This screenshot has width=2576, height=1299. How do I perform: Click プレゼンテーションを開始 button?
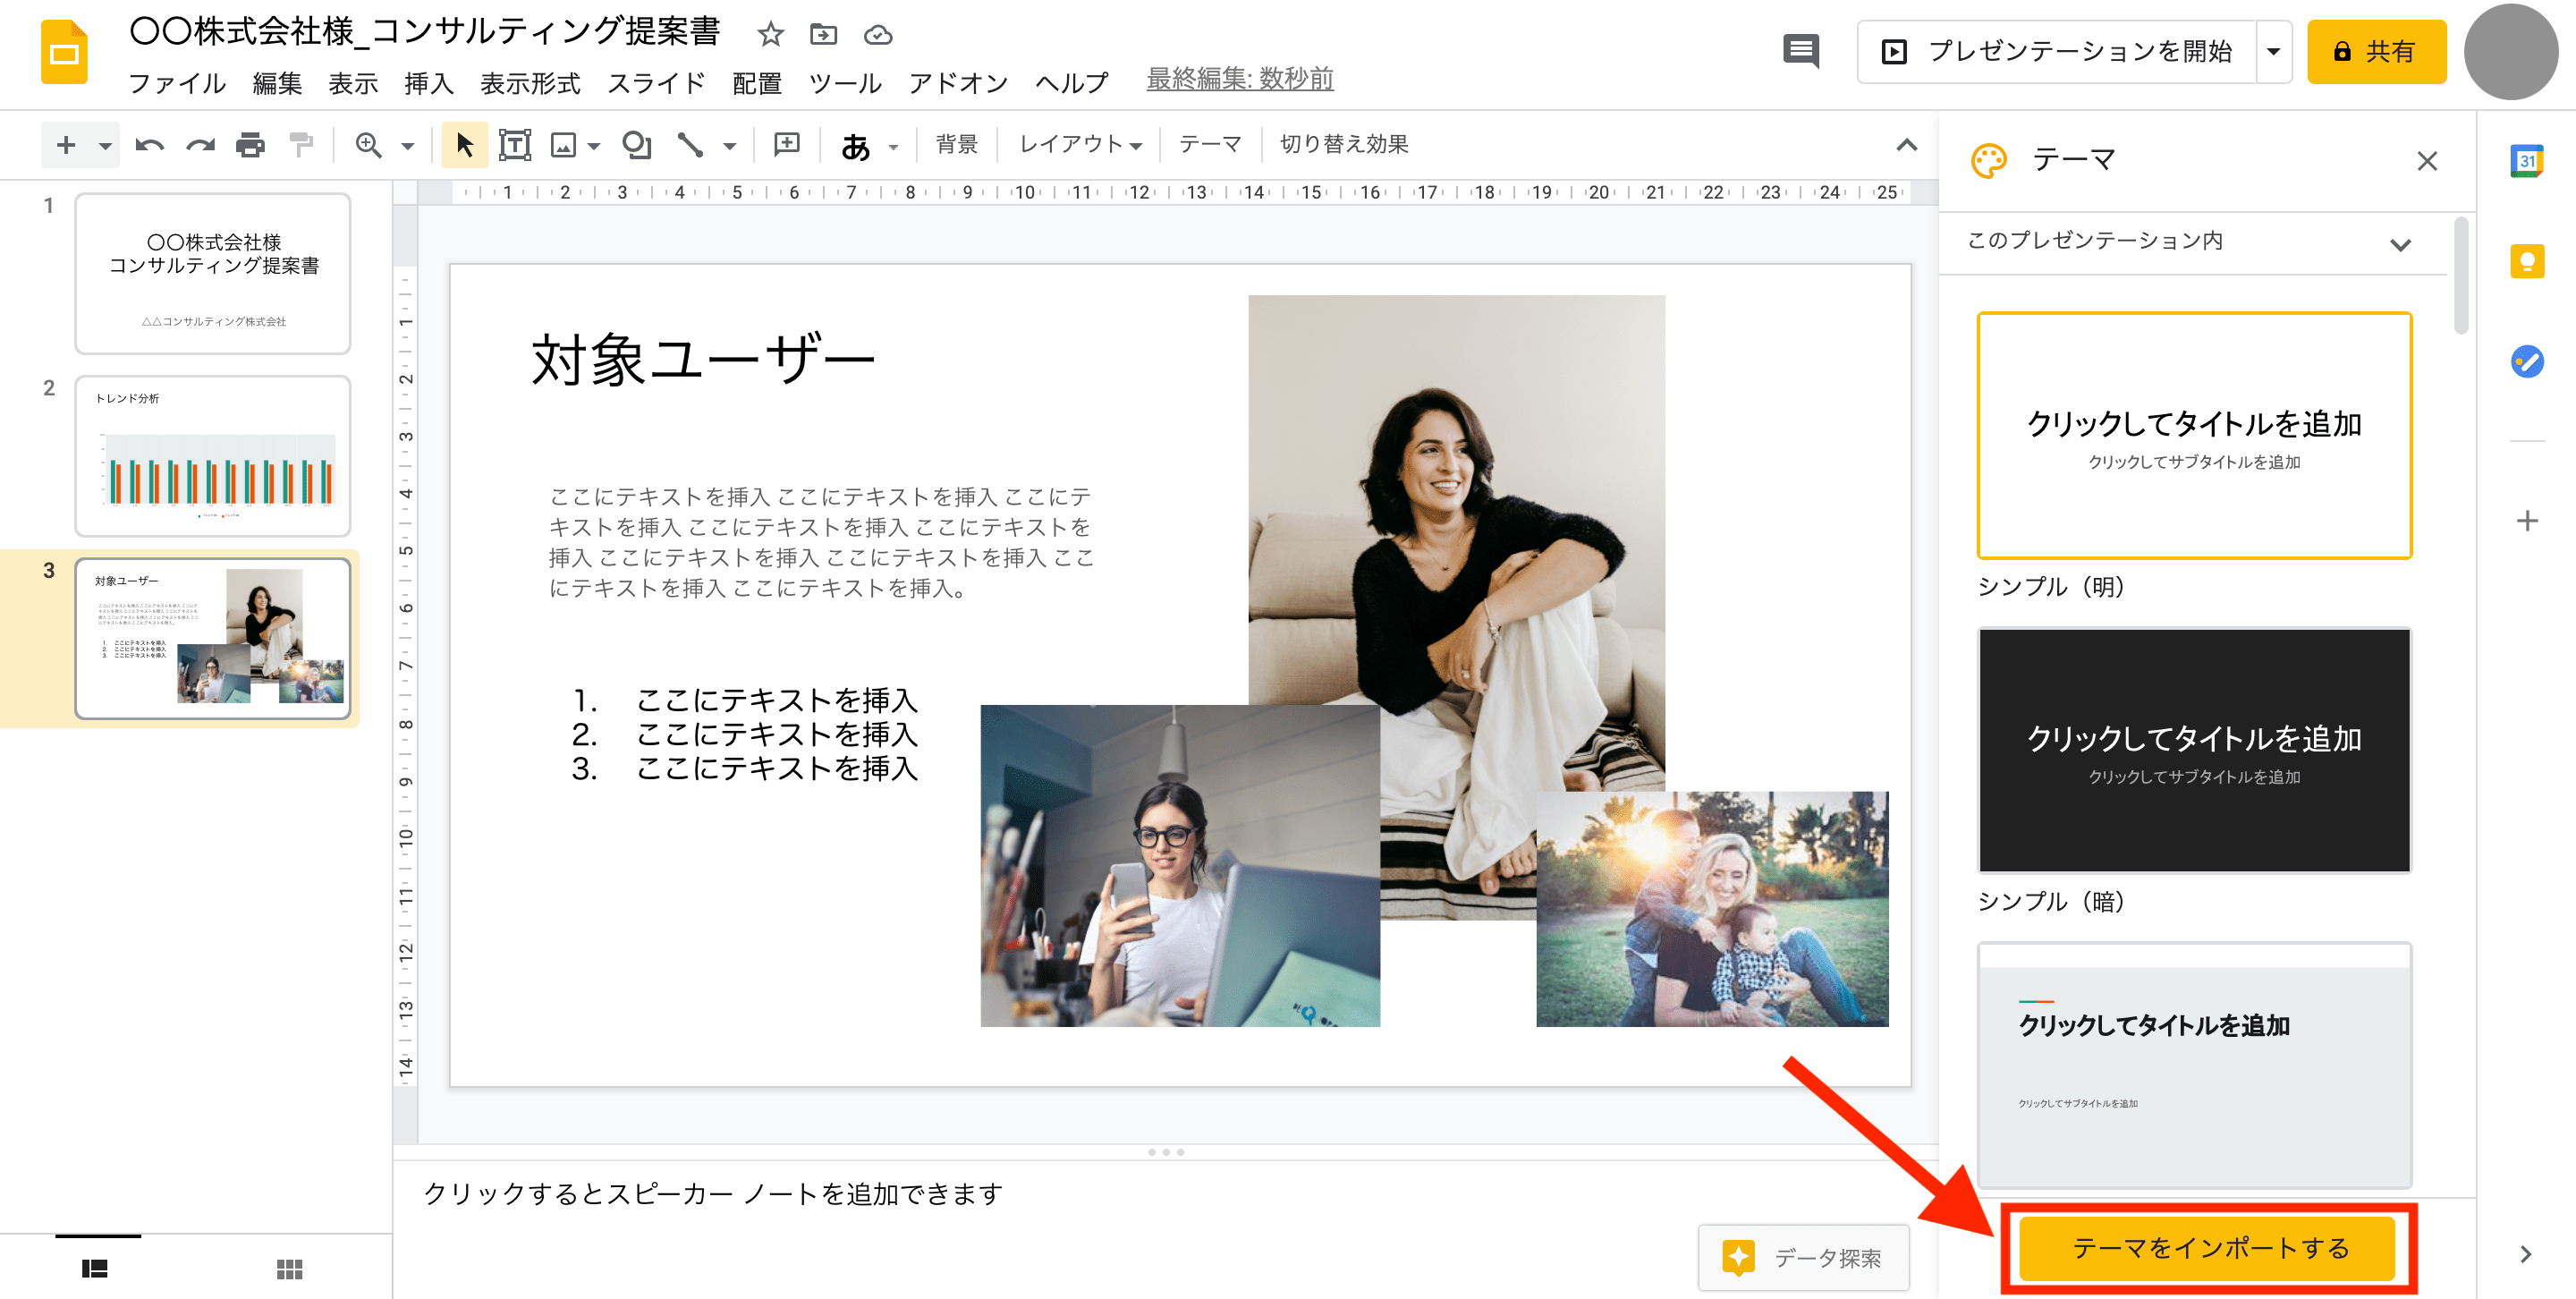click(x=2057, y=51)
